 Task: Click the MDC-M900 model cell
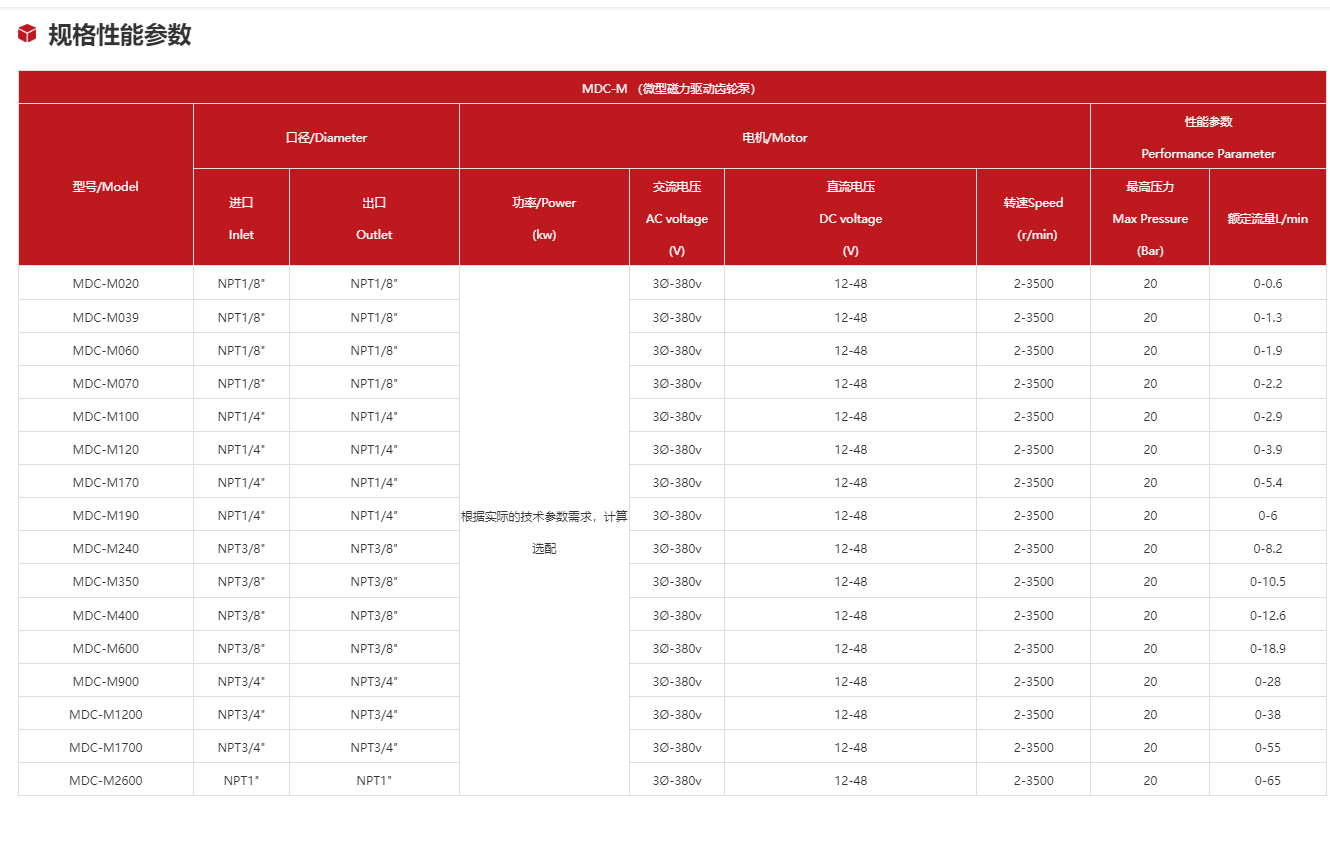pos(106,681)
